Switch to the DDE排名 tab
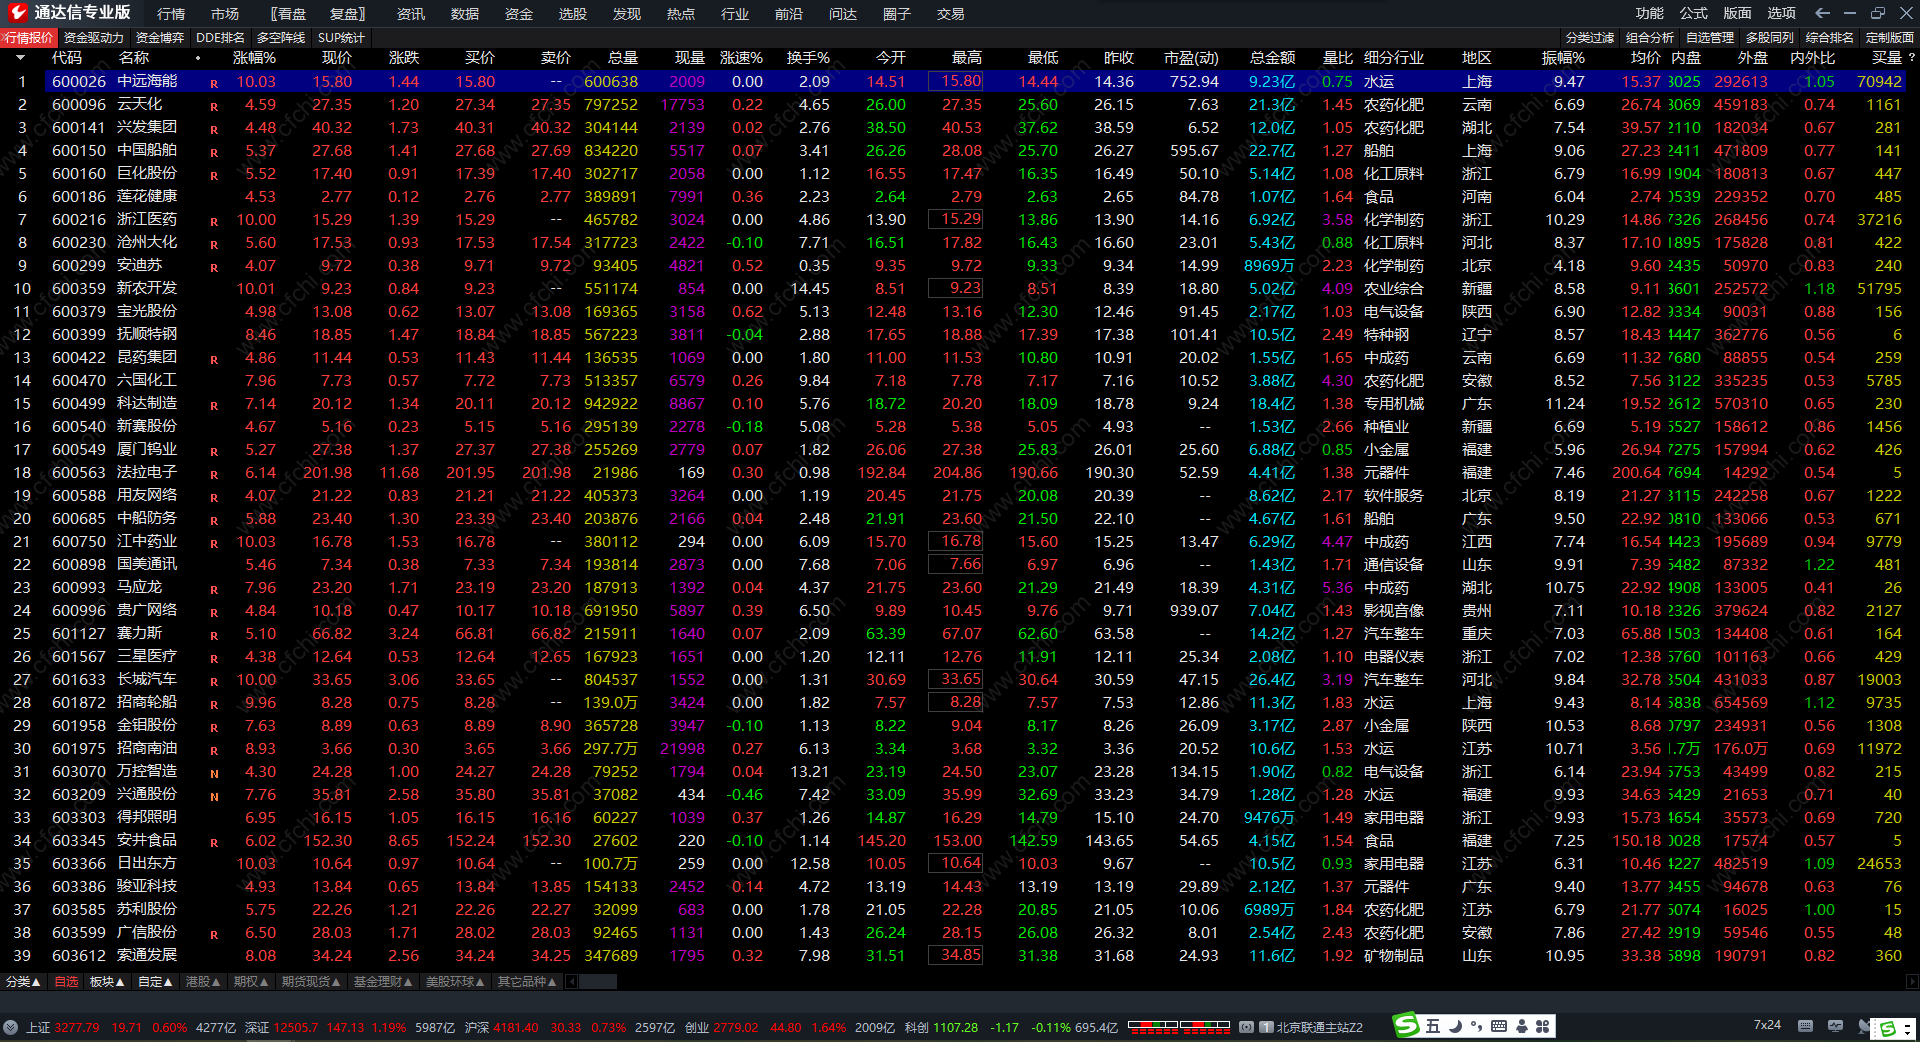This screenshot has width=1920, height=1042. pyautogui.click(x=220, y=38)
